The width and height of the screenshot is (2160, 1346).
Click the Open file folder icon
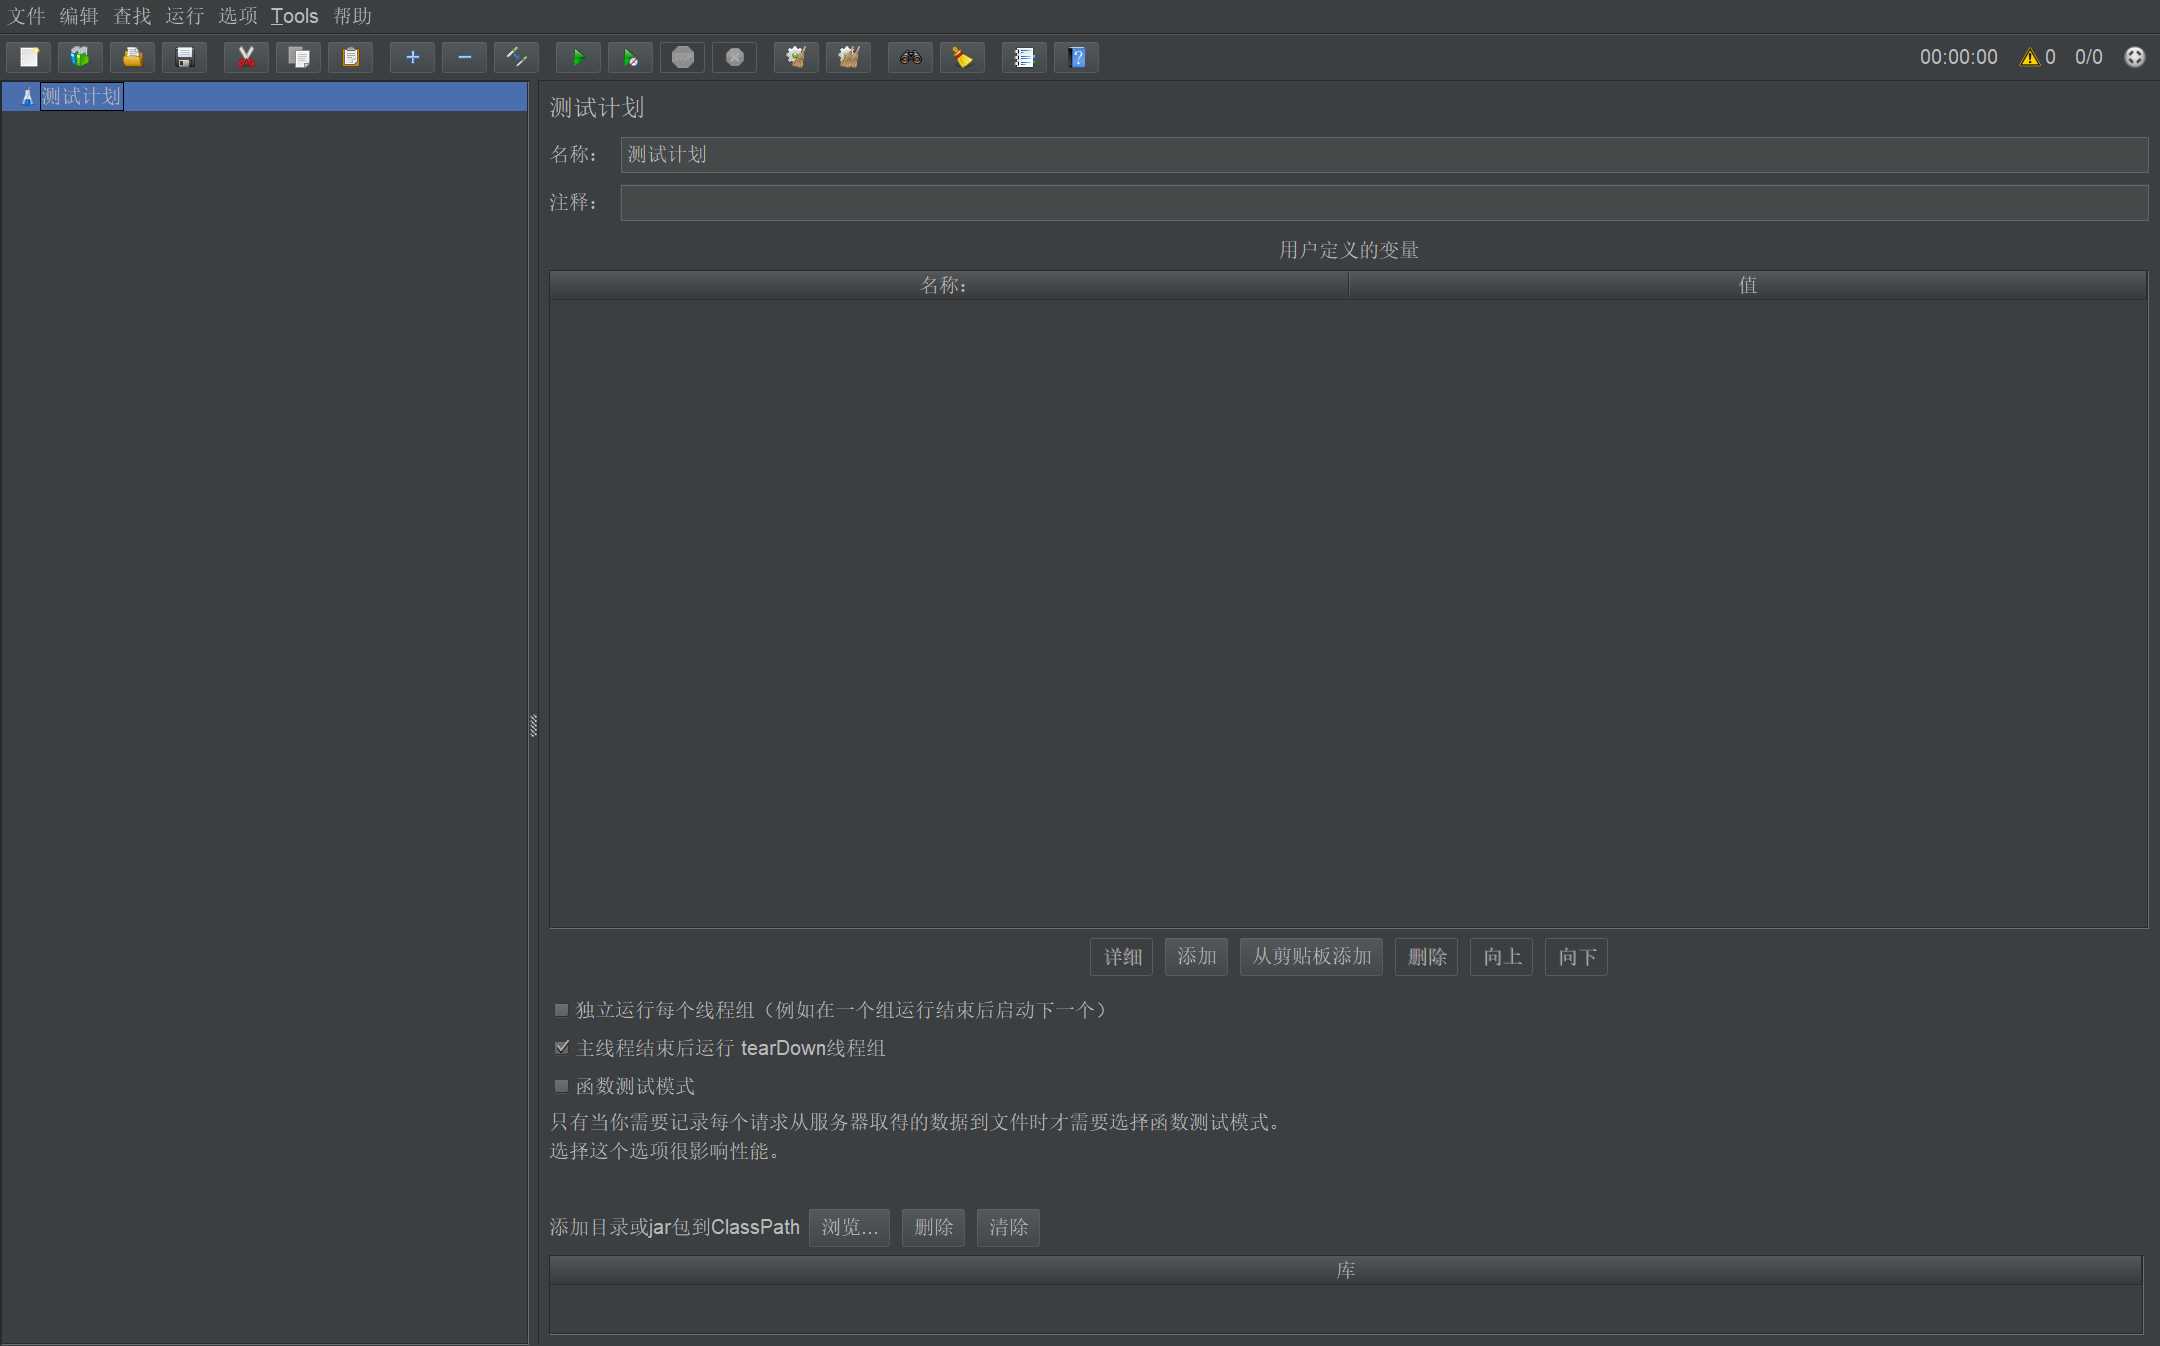tap(132, 57)
